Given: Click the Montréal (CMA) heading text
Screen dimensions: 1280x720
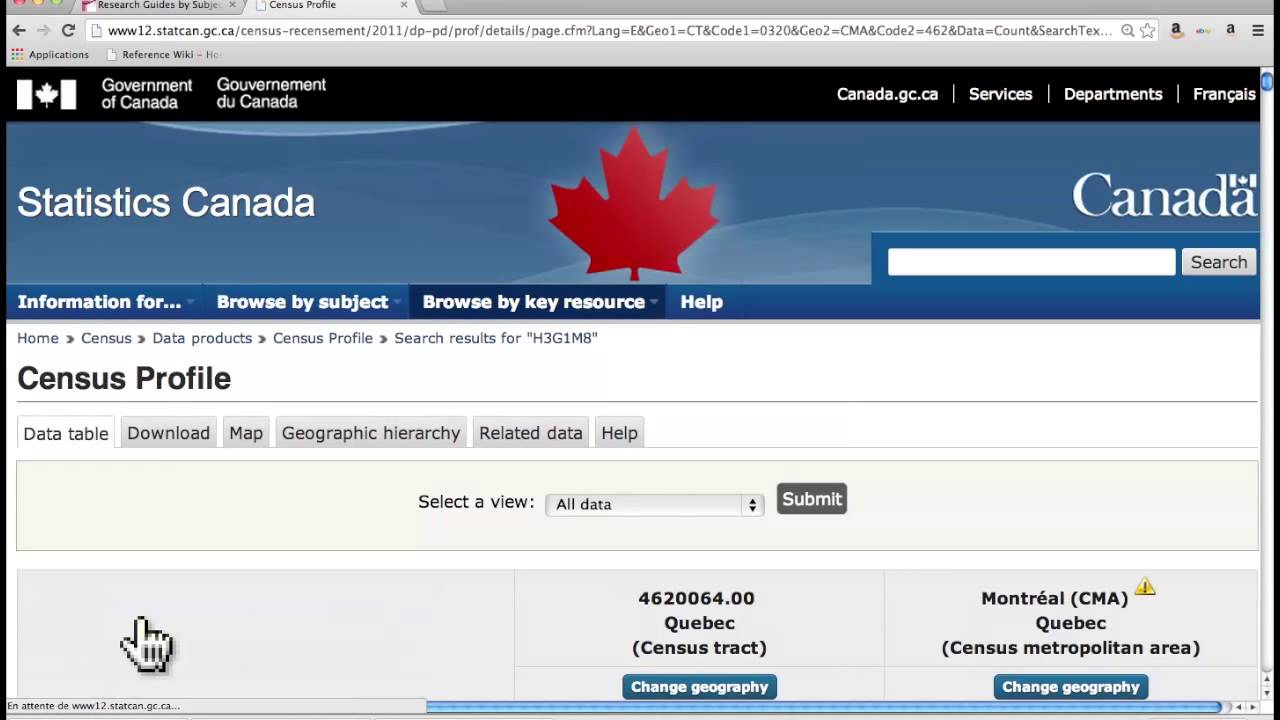Looking at the screenshot, I should pos(1054,598).
